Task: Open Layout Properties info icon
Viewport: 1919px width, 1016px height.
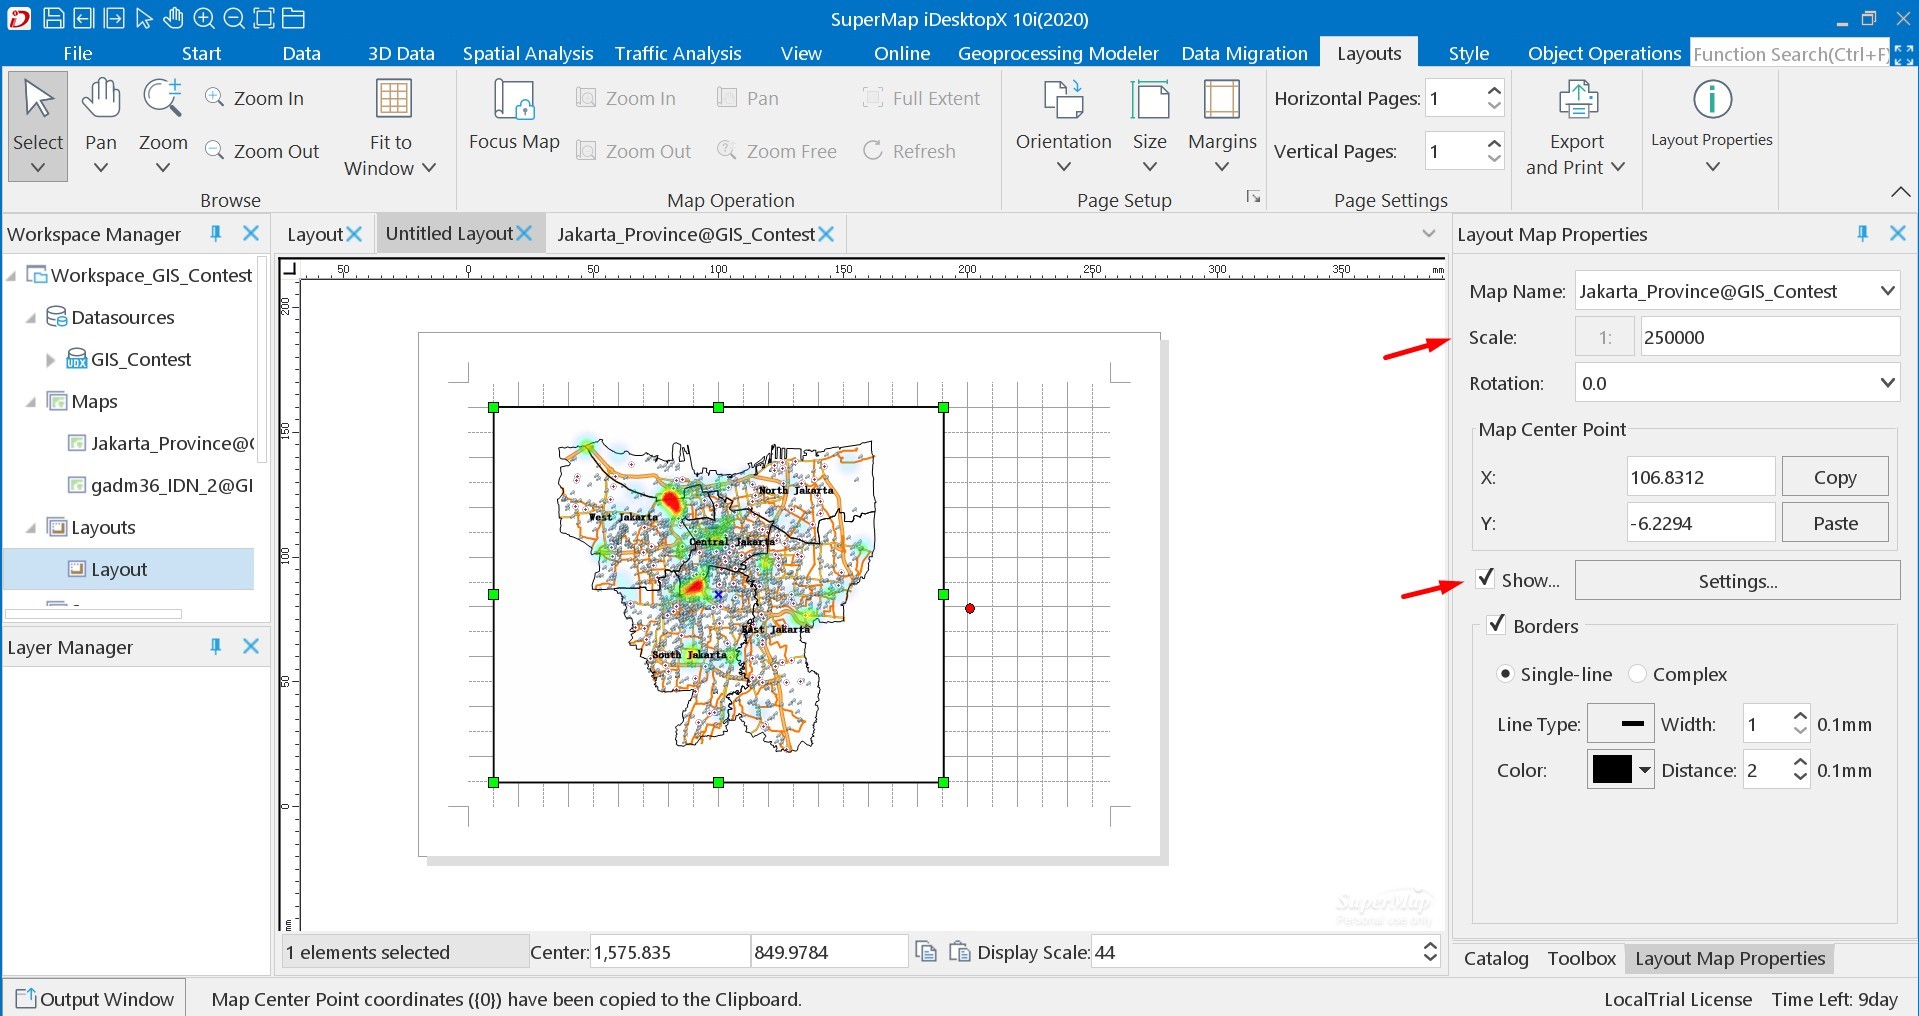Action: [x=1712, y=99]
